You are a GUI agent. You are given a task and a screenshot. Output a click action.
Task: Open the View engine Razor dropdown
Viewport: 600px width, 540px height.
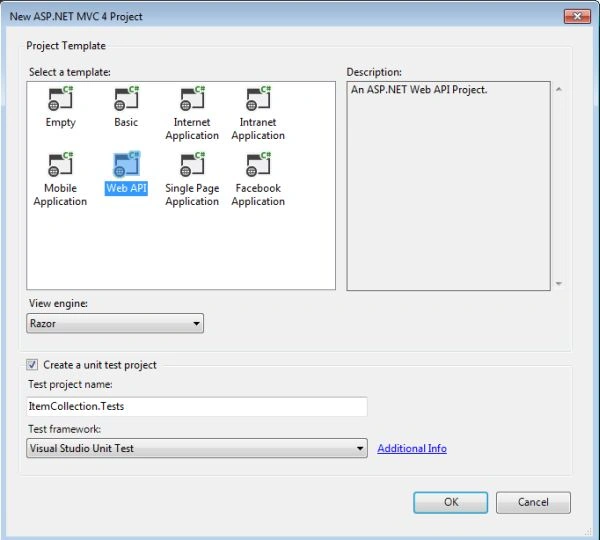coord(115,323)
